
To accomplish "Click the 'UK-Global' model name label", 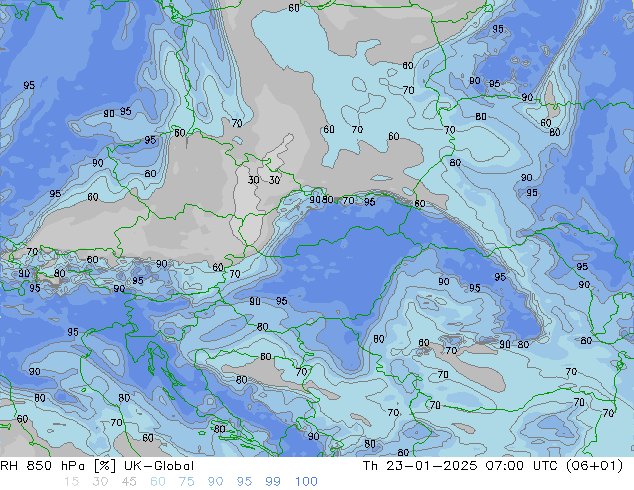I will (x=159, y=466).
